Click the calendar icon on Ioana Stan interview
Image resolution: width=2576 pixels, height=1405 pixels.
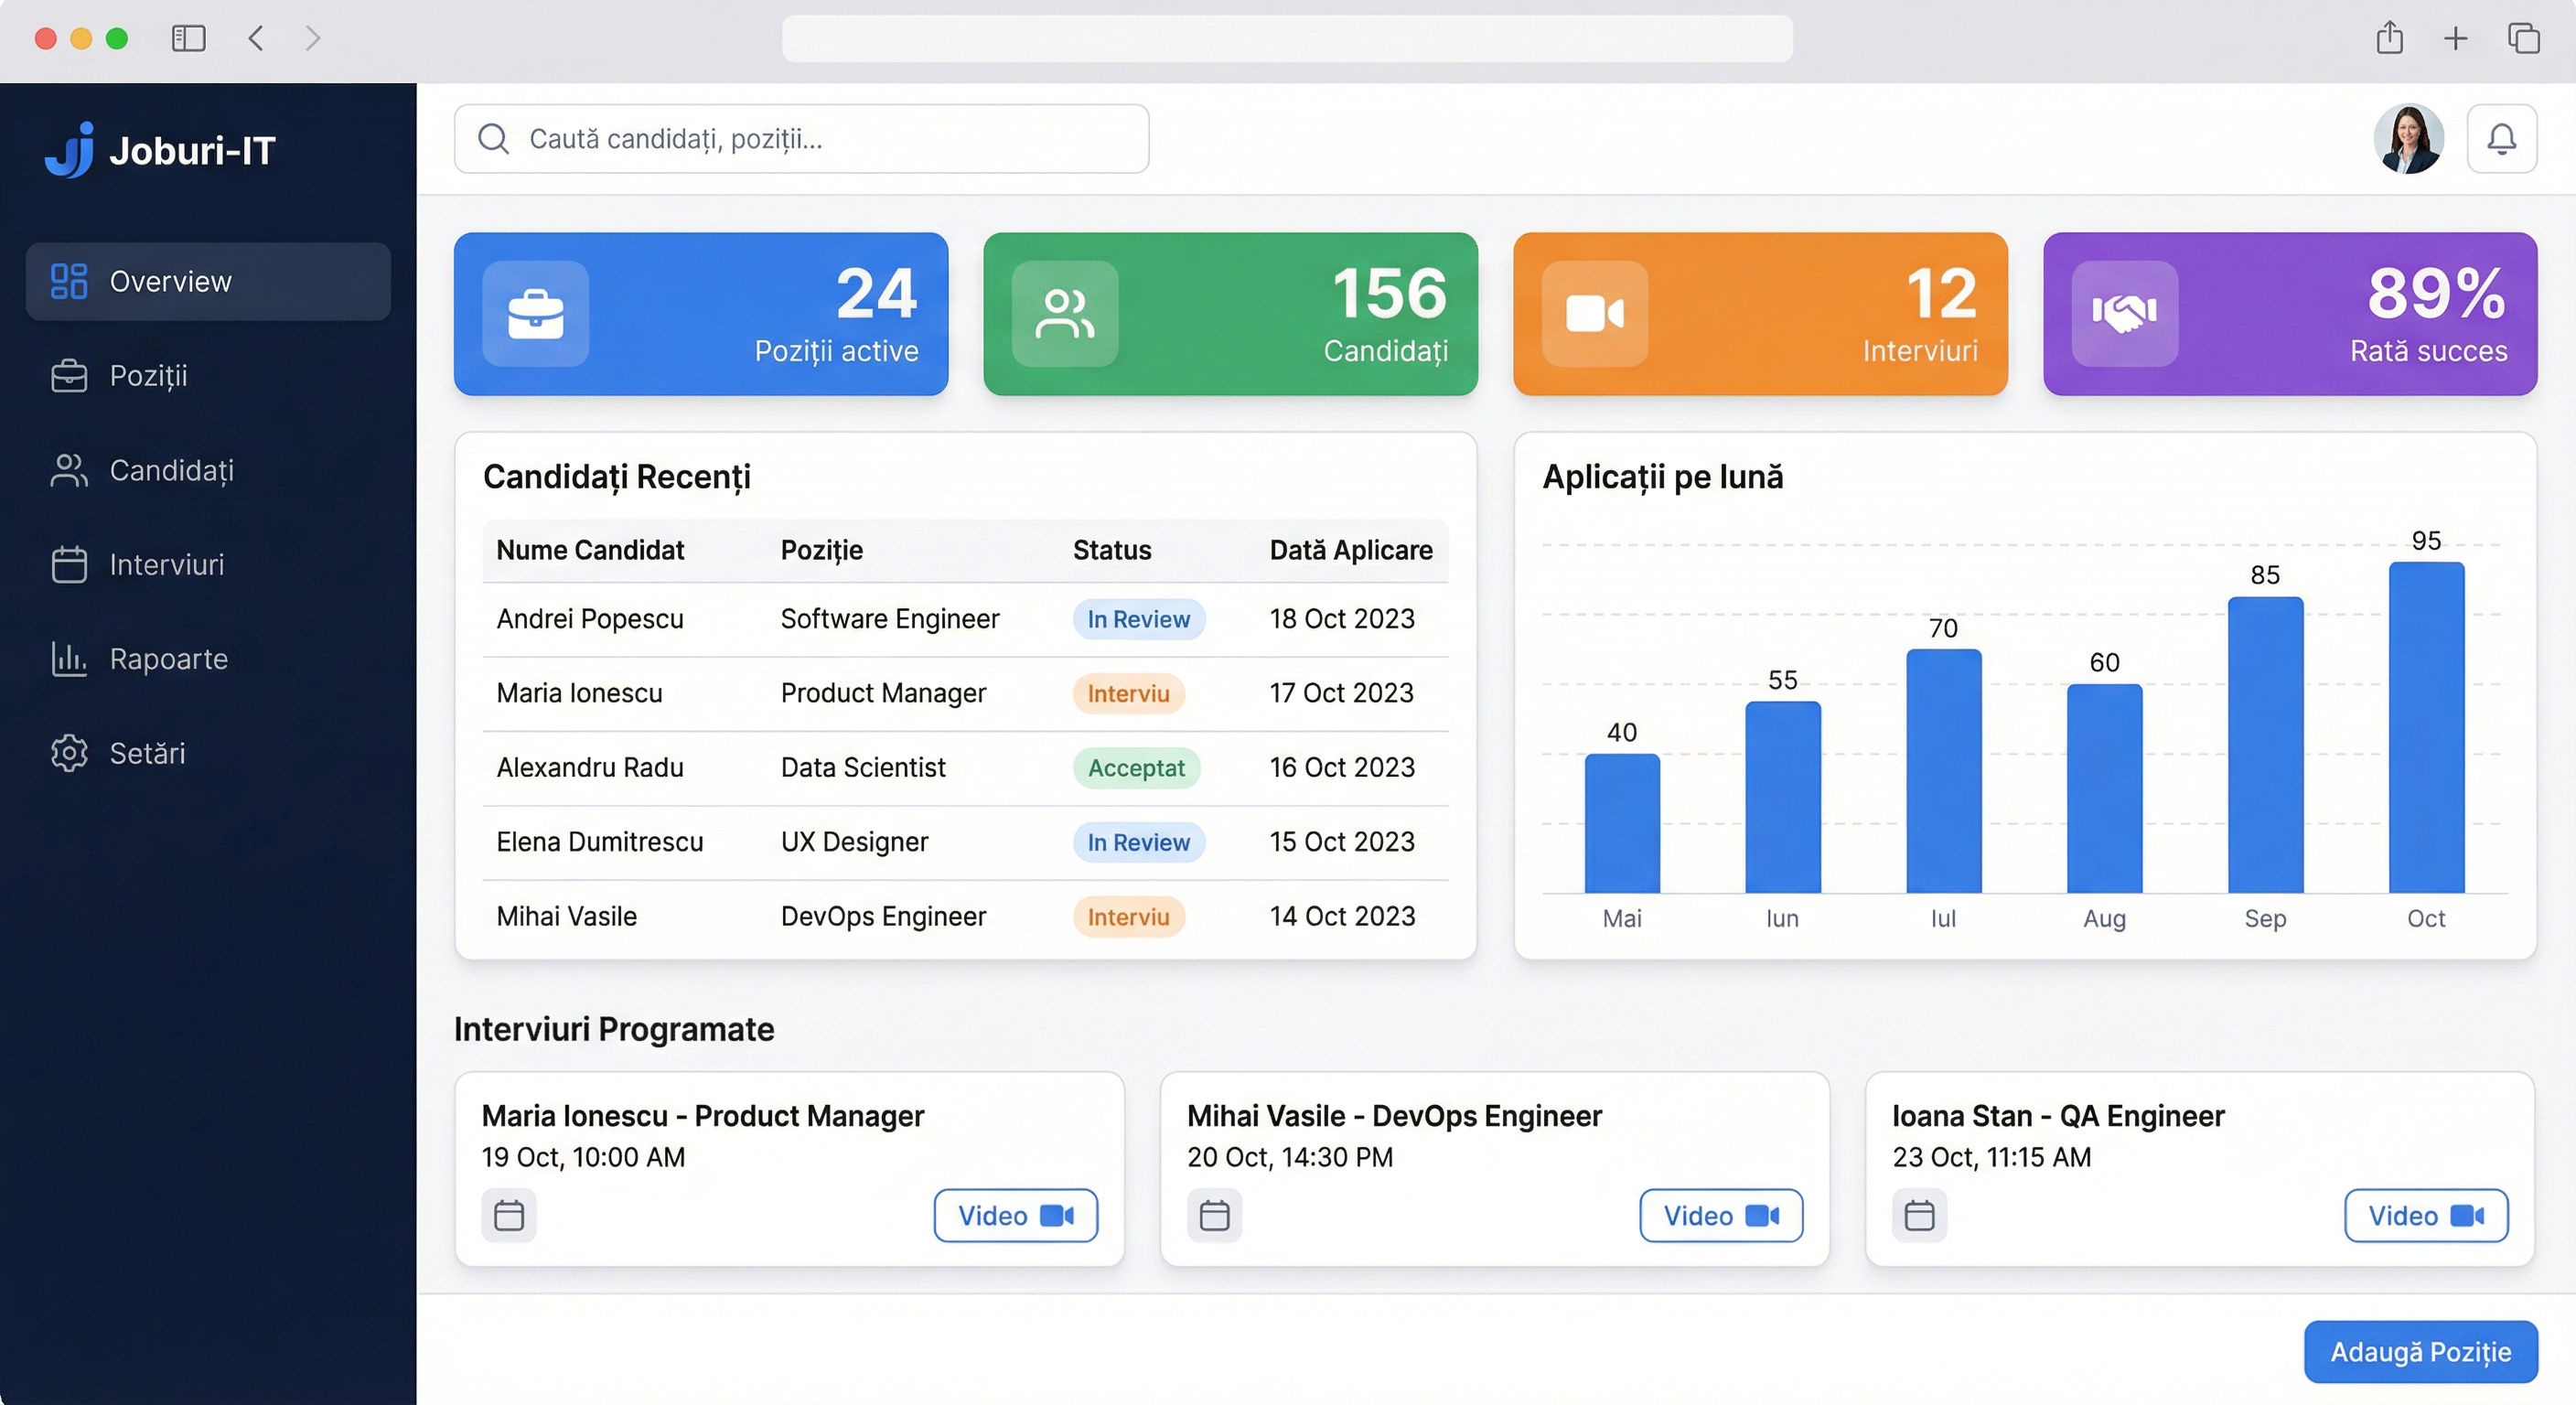pos(1919,1215)
